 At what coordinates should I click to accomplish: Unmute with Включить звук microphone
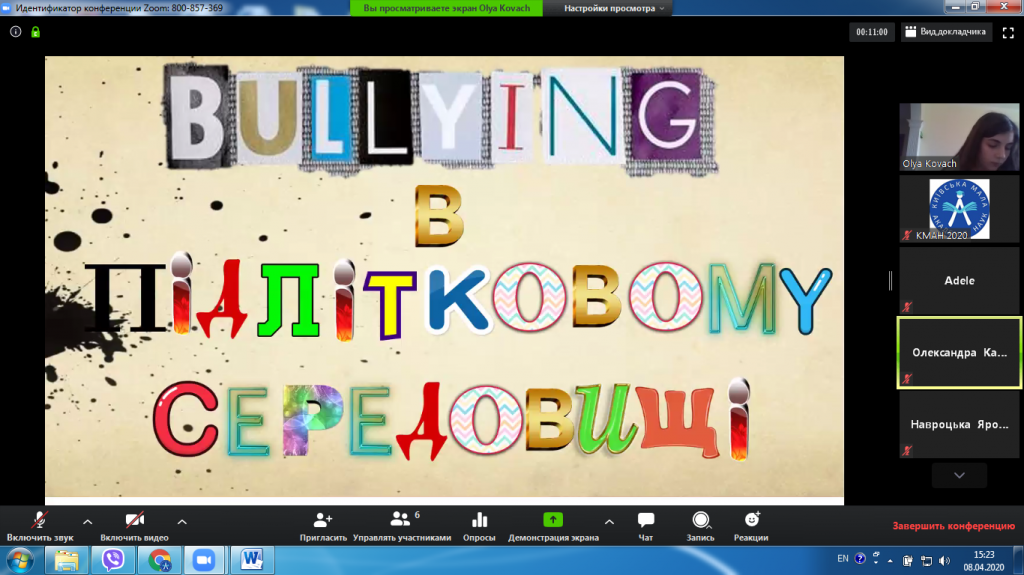pyautogui.click(x=40, y=526)
